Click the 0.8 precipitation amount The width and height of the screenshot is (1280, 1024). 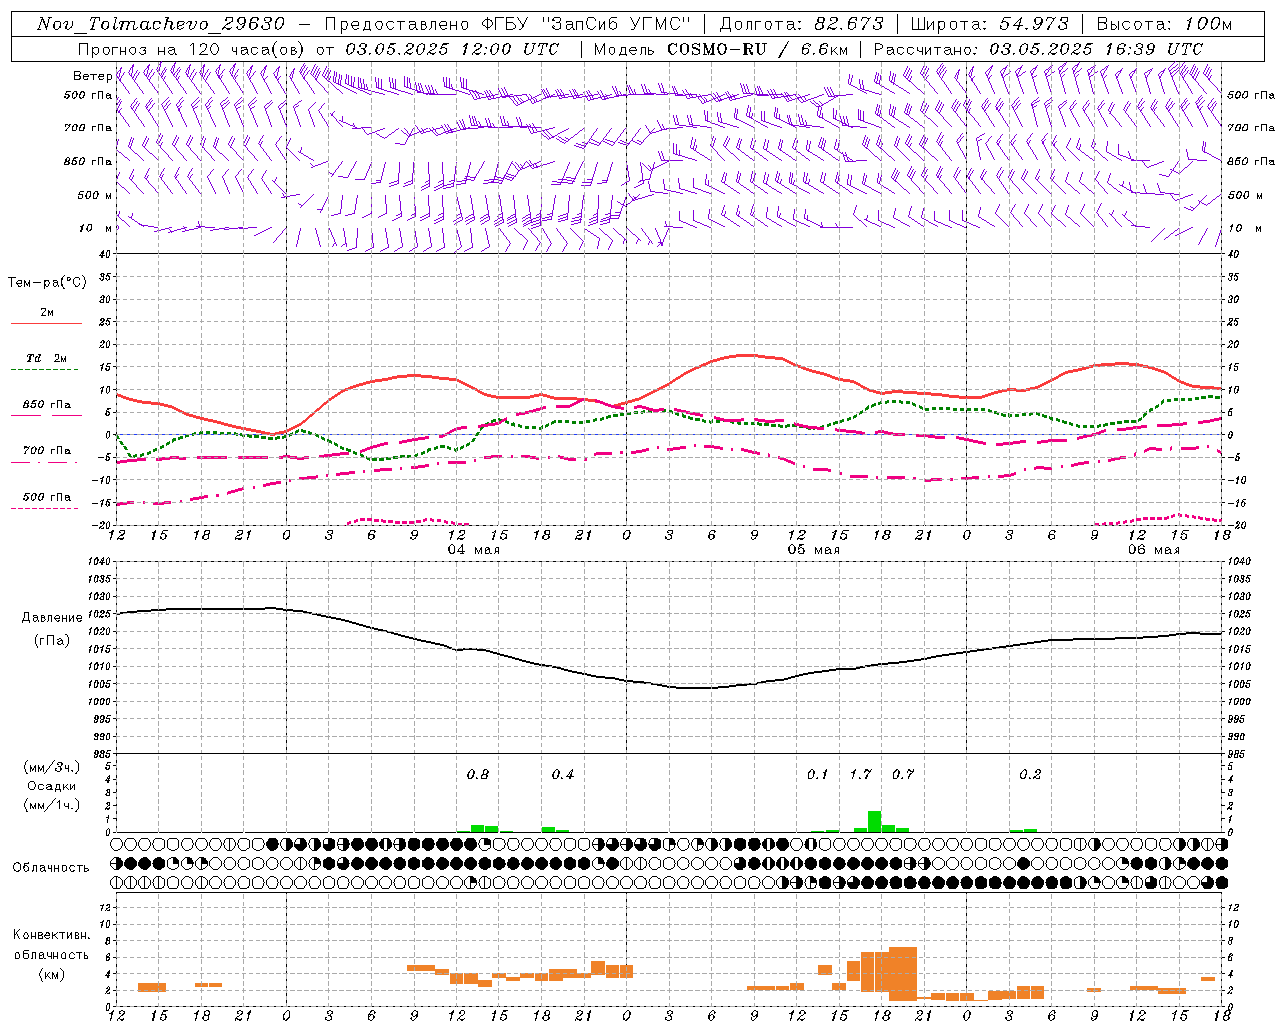pyautogui.click(x=478, y=775)
